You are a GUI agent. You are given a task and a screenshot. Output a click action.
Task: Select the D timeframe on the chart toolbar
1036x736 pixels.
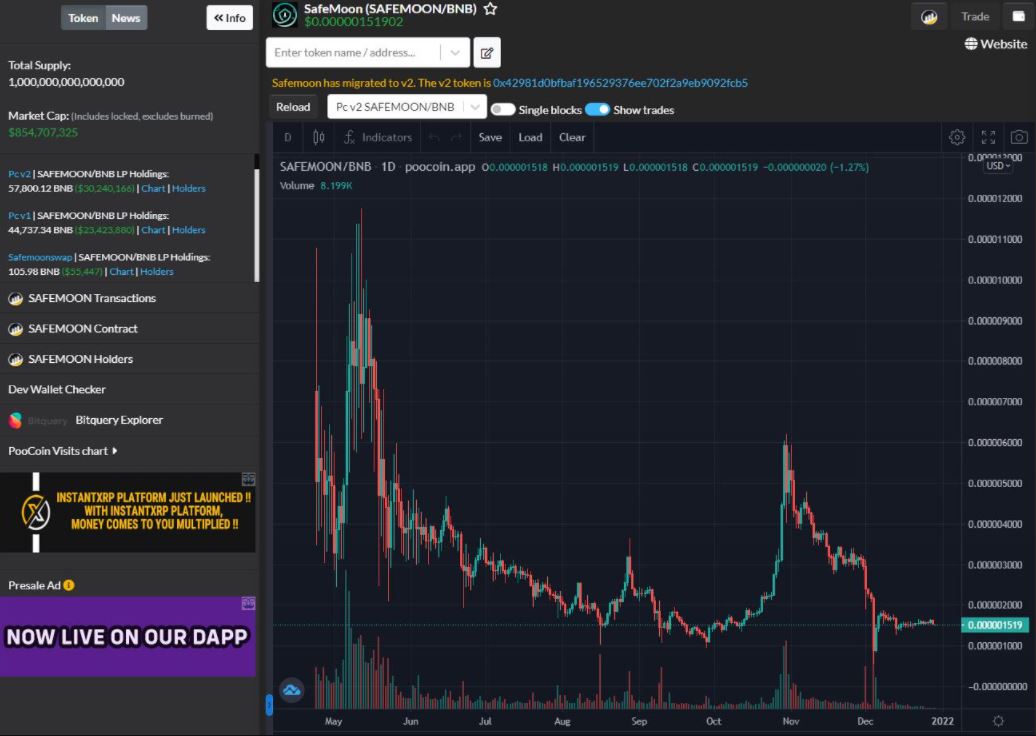coord(287,137)
